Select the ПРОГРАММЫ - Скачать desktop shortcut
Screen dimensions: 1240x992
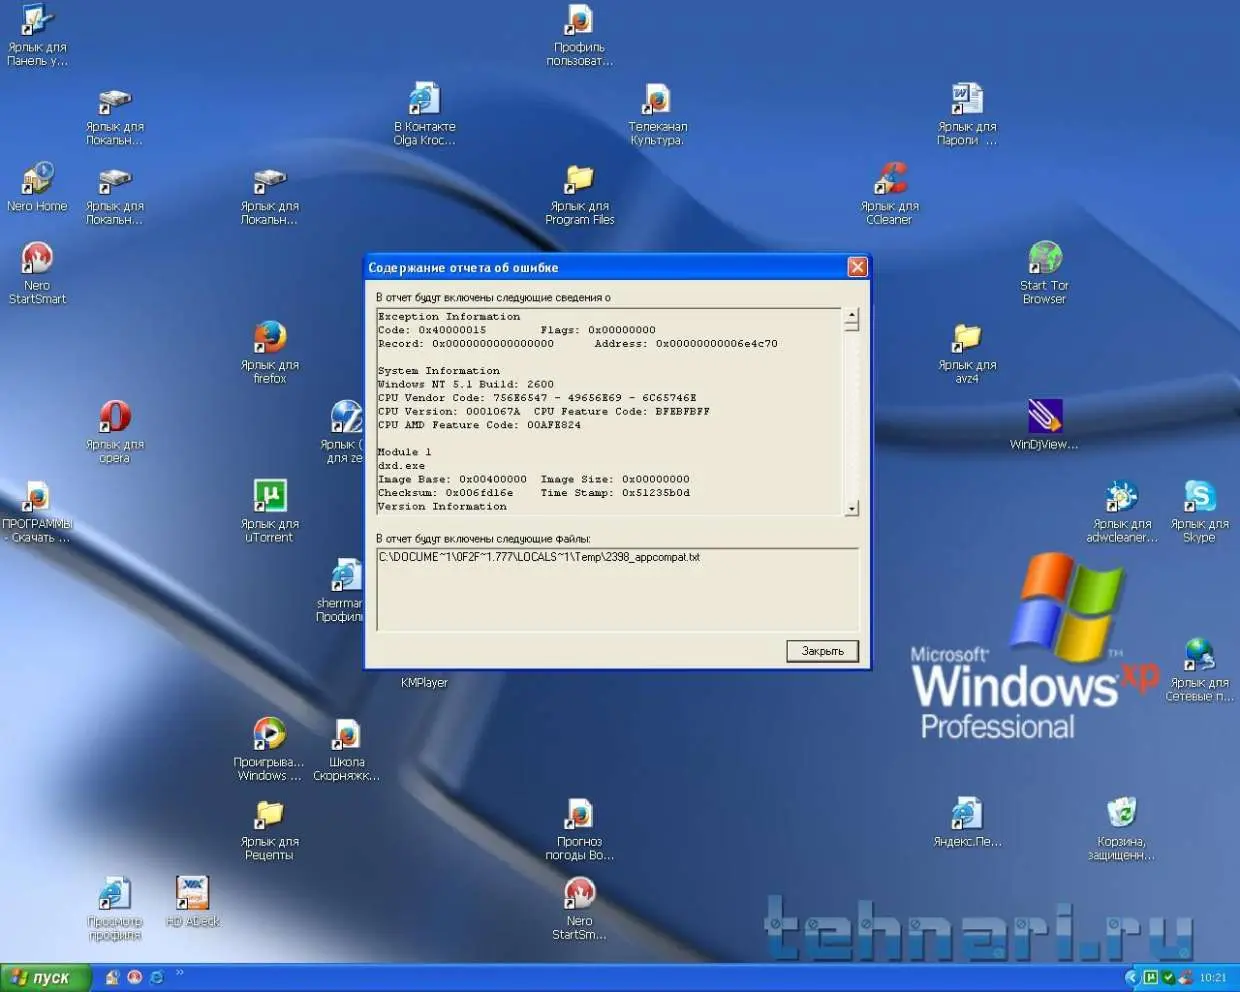coord(37,510)
